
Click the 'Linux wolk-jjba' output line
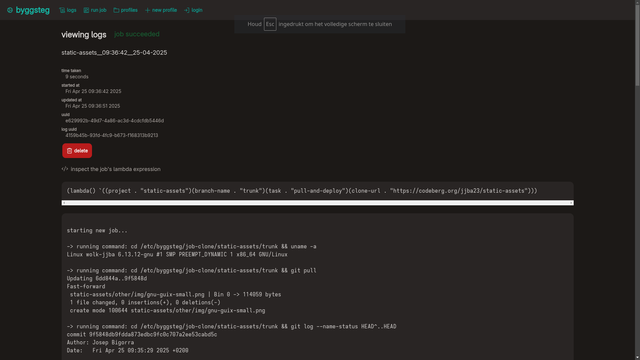point(177,255)
